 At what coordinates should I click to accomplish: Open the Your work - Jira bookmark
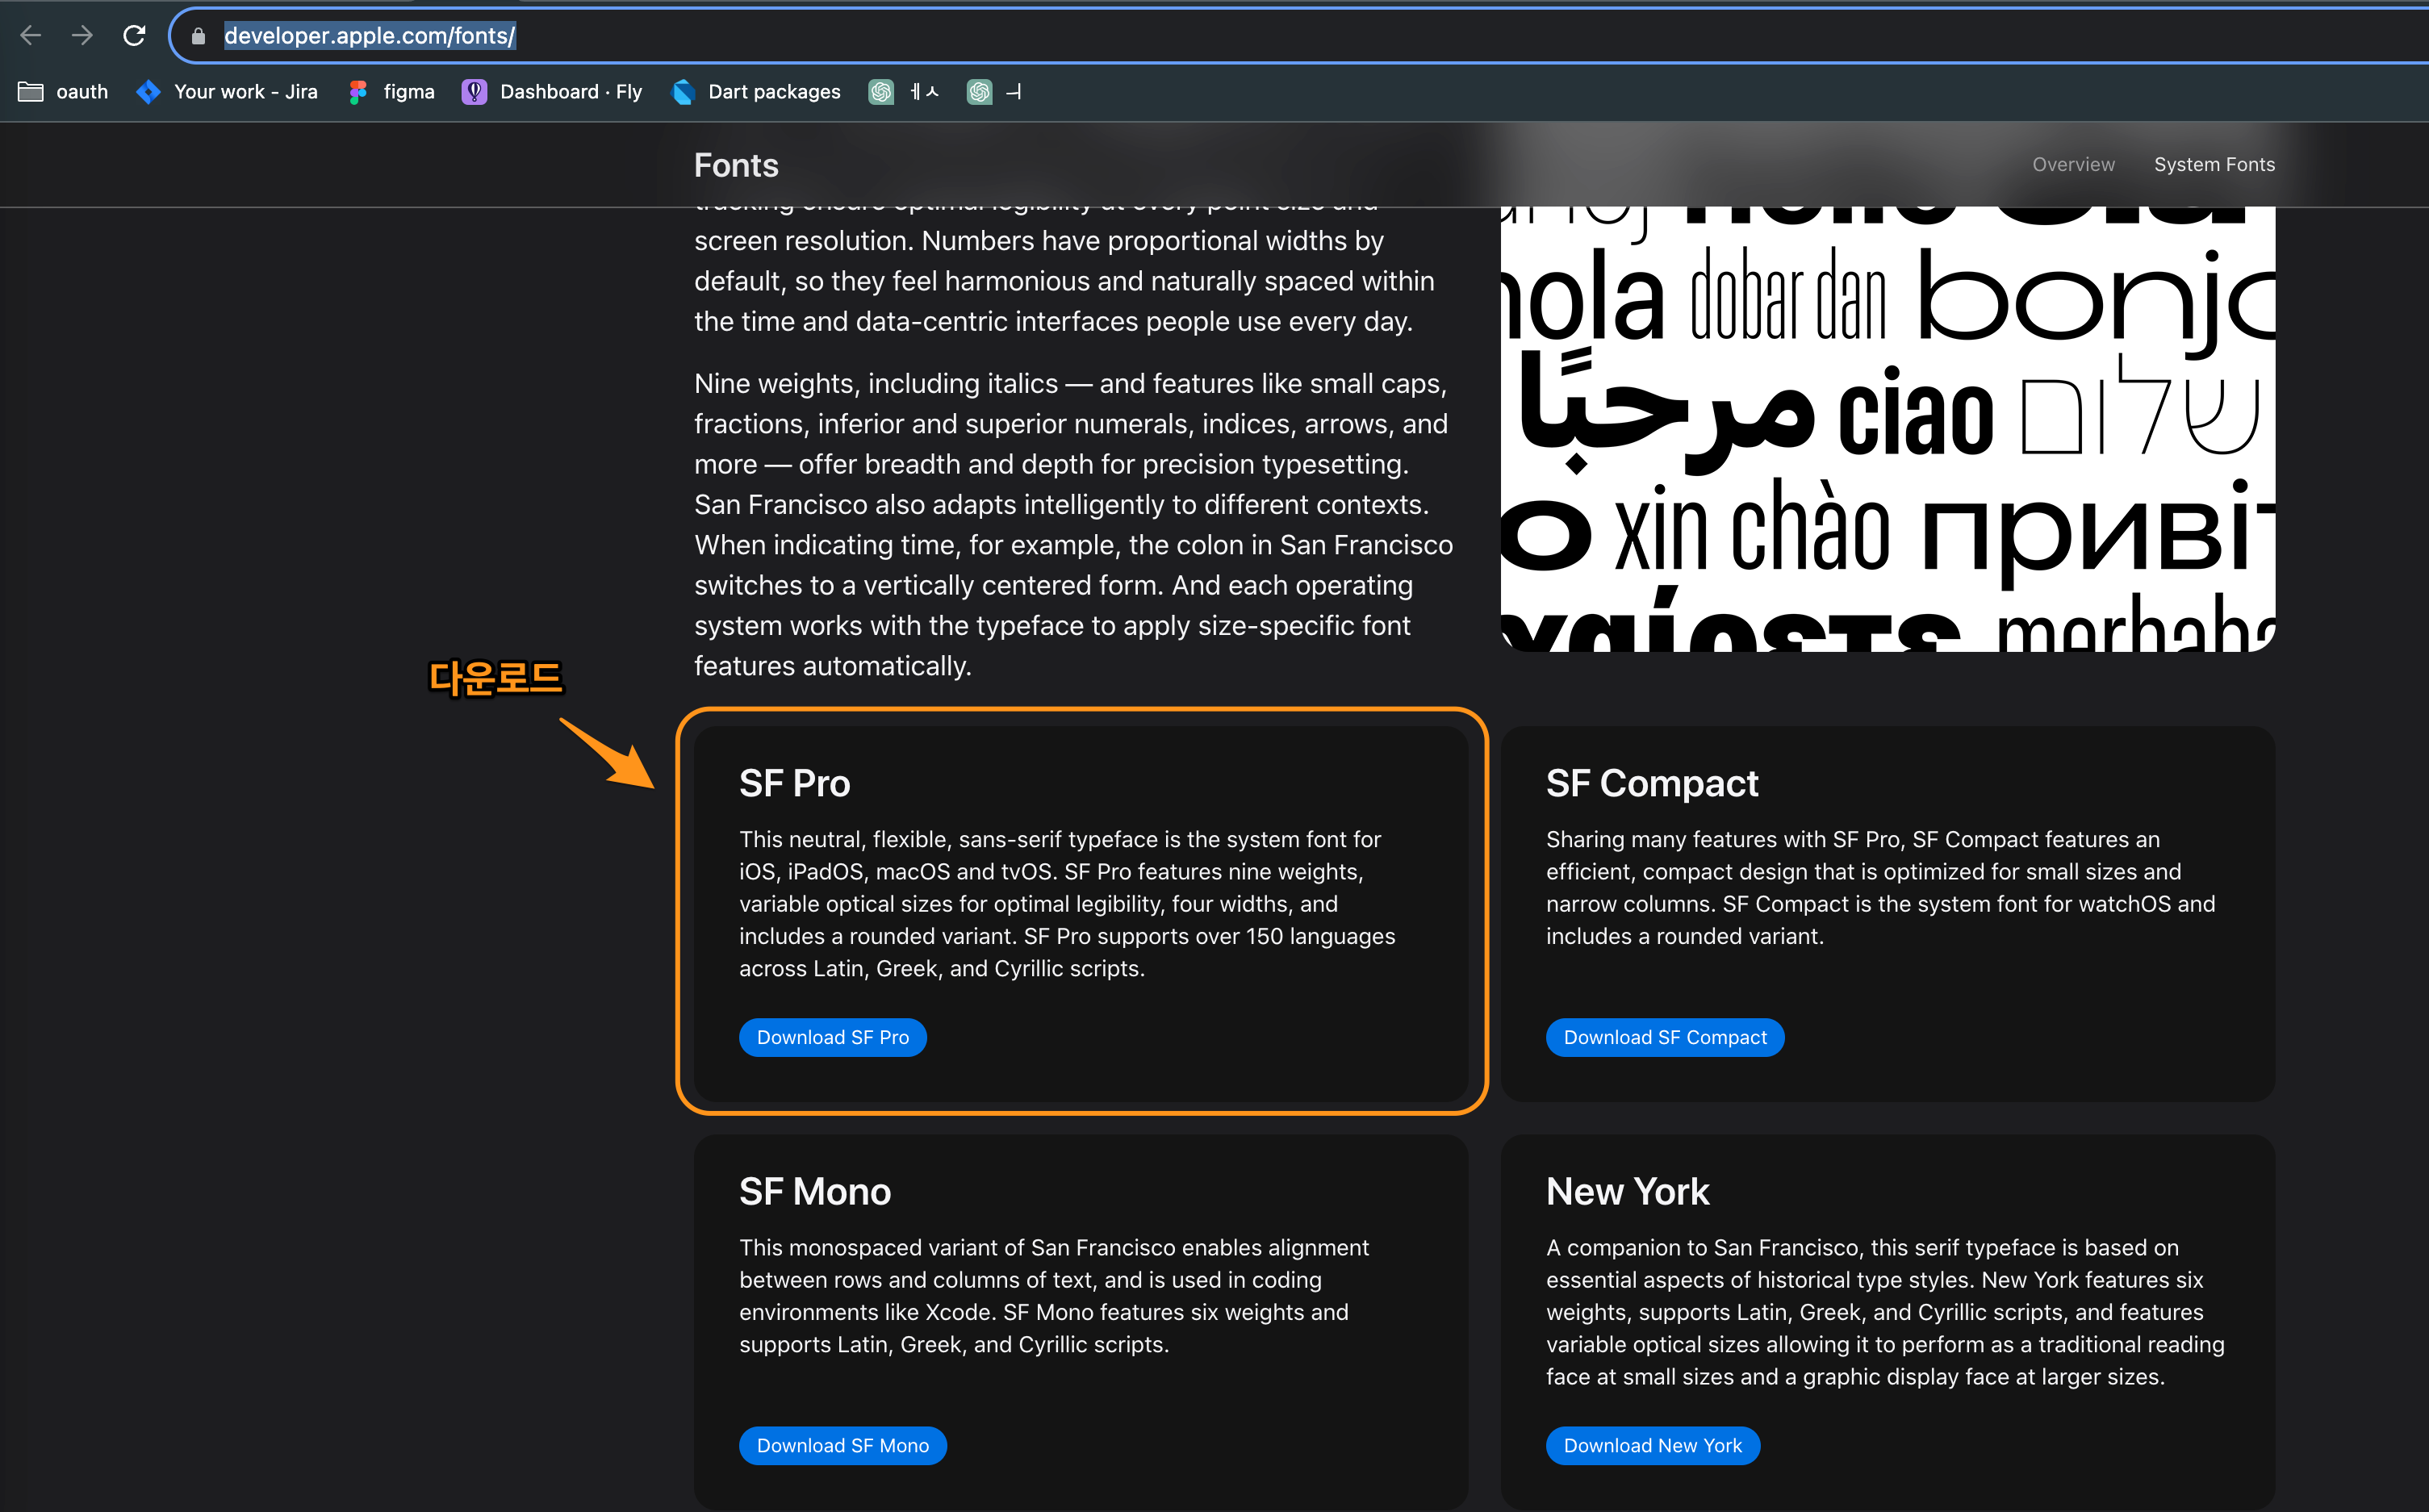click(x=226, y=92)
